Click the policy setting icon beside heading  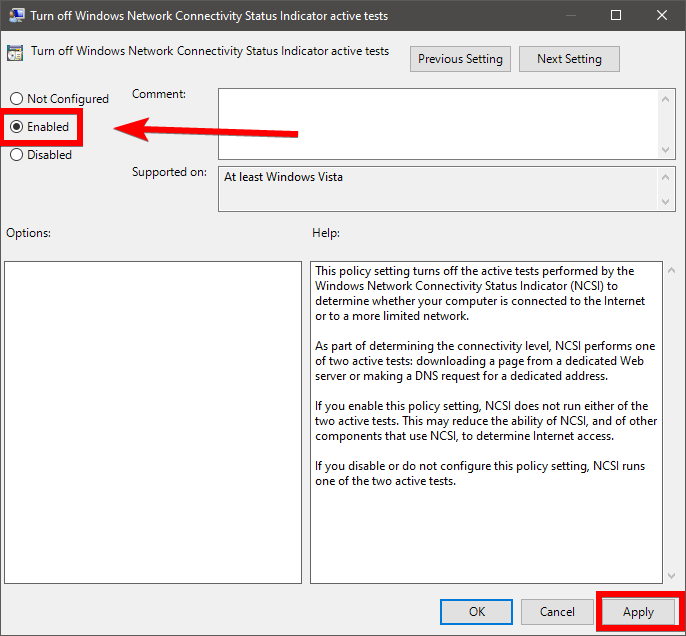tap(15, 53)
